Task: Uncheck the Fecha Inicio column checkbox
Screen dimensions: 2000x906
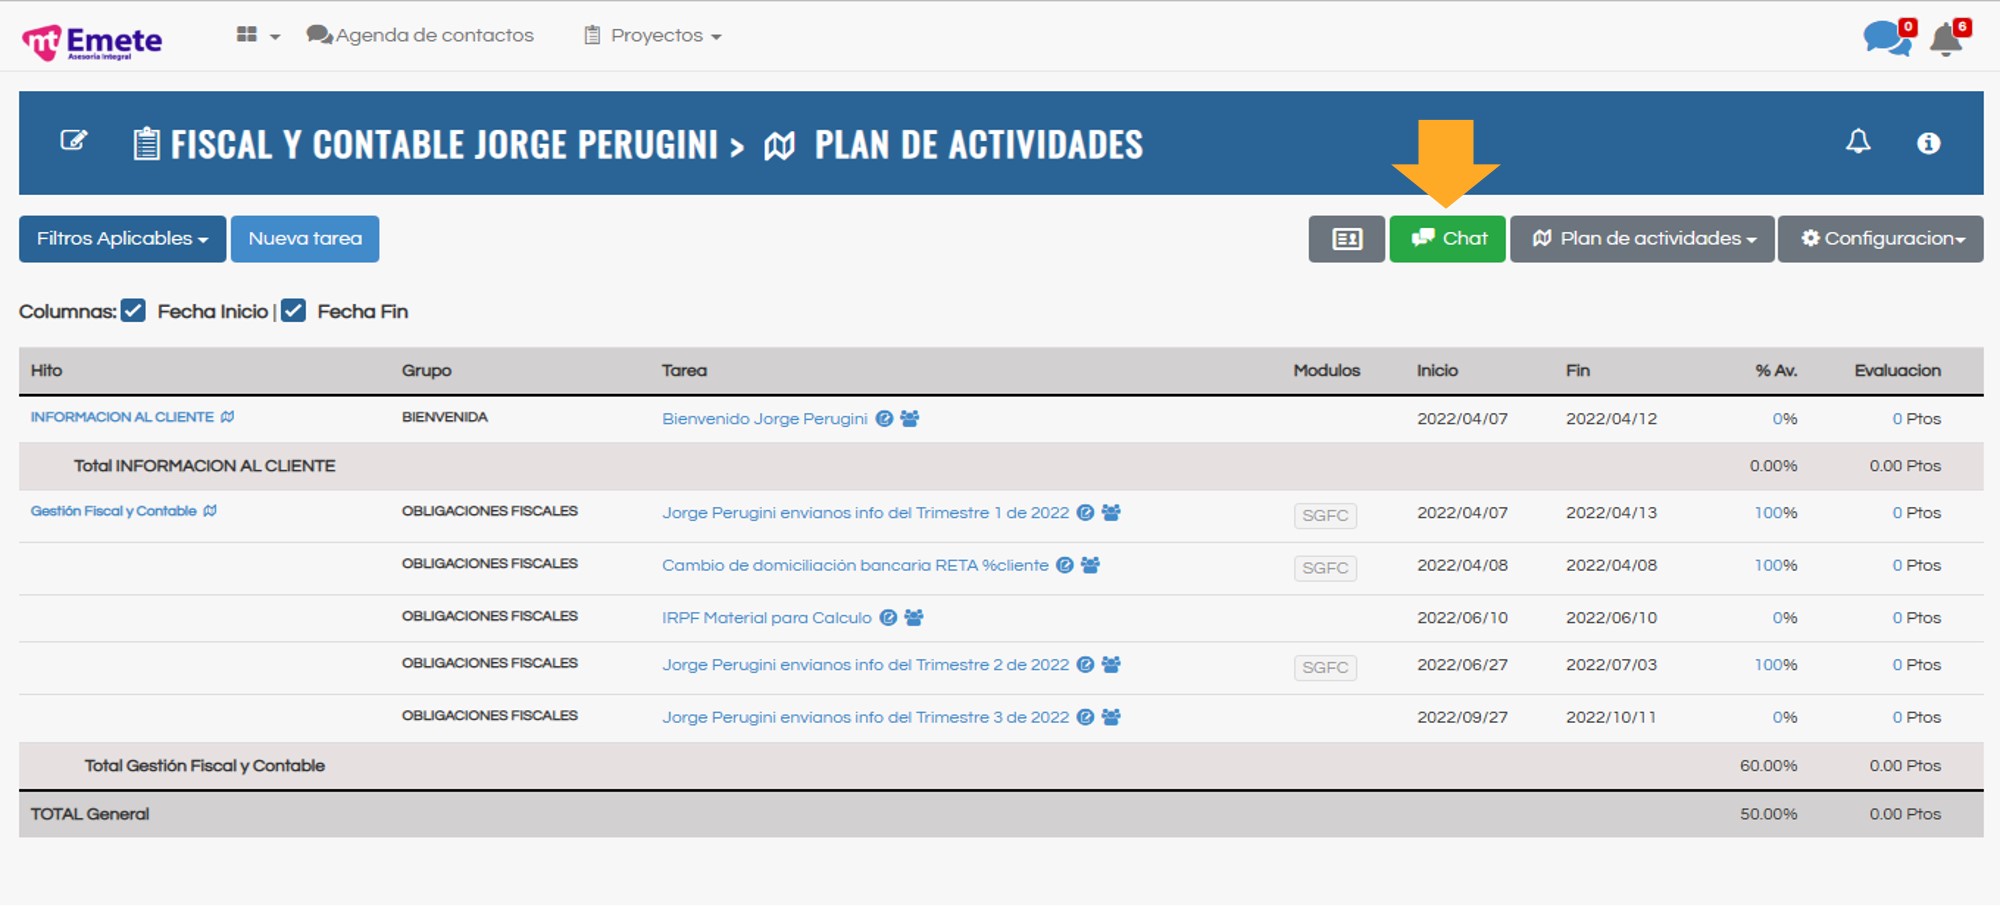Action: coord(133,311)
